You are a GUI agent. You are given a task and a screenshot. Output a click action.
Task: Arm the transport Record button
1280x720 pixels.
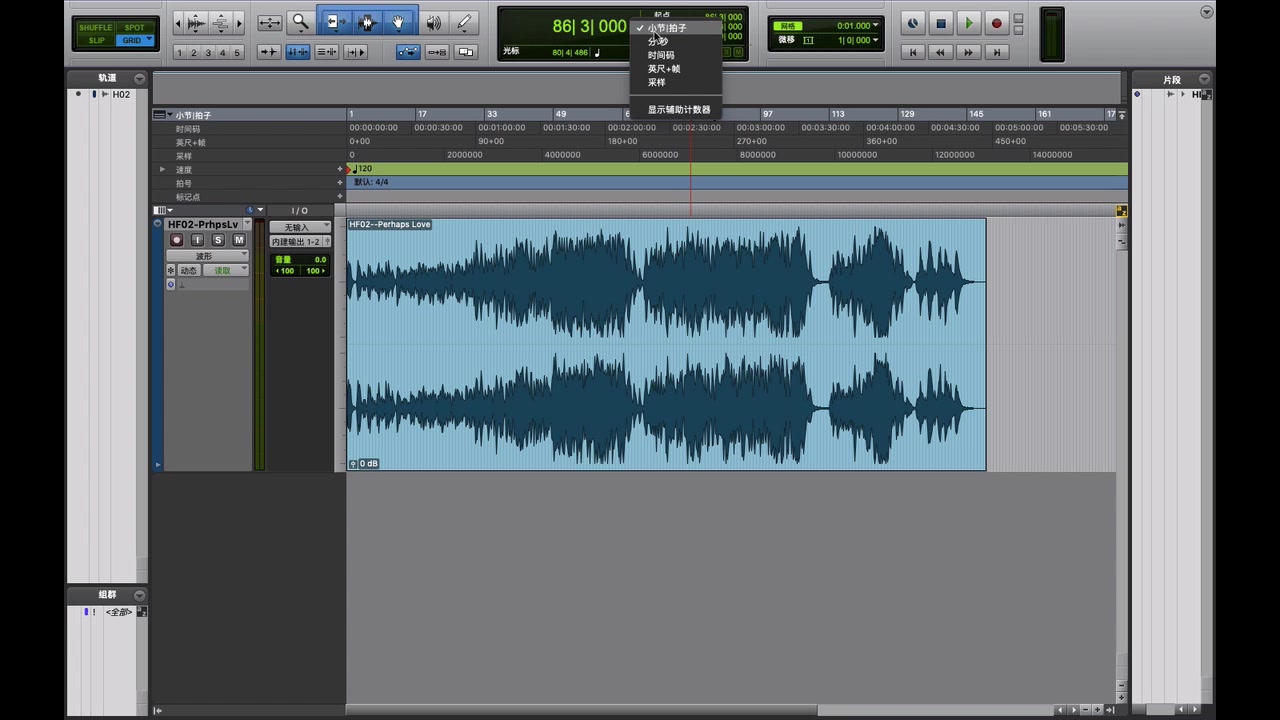pos(997,23)
